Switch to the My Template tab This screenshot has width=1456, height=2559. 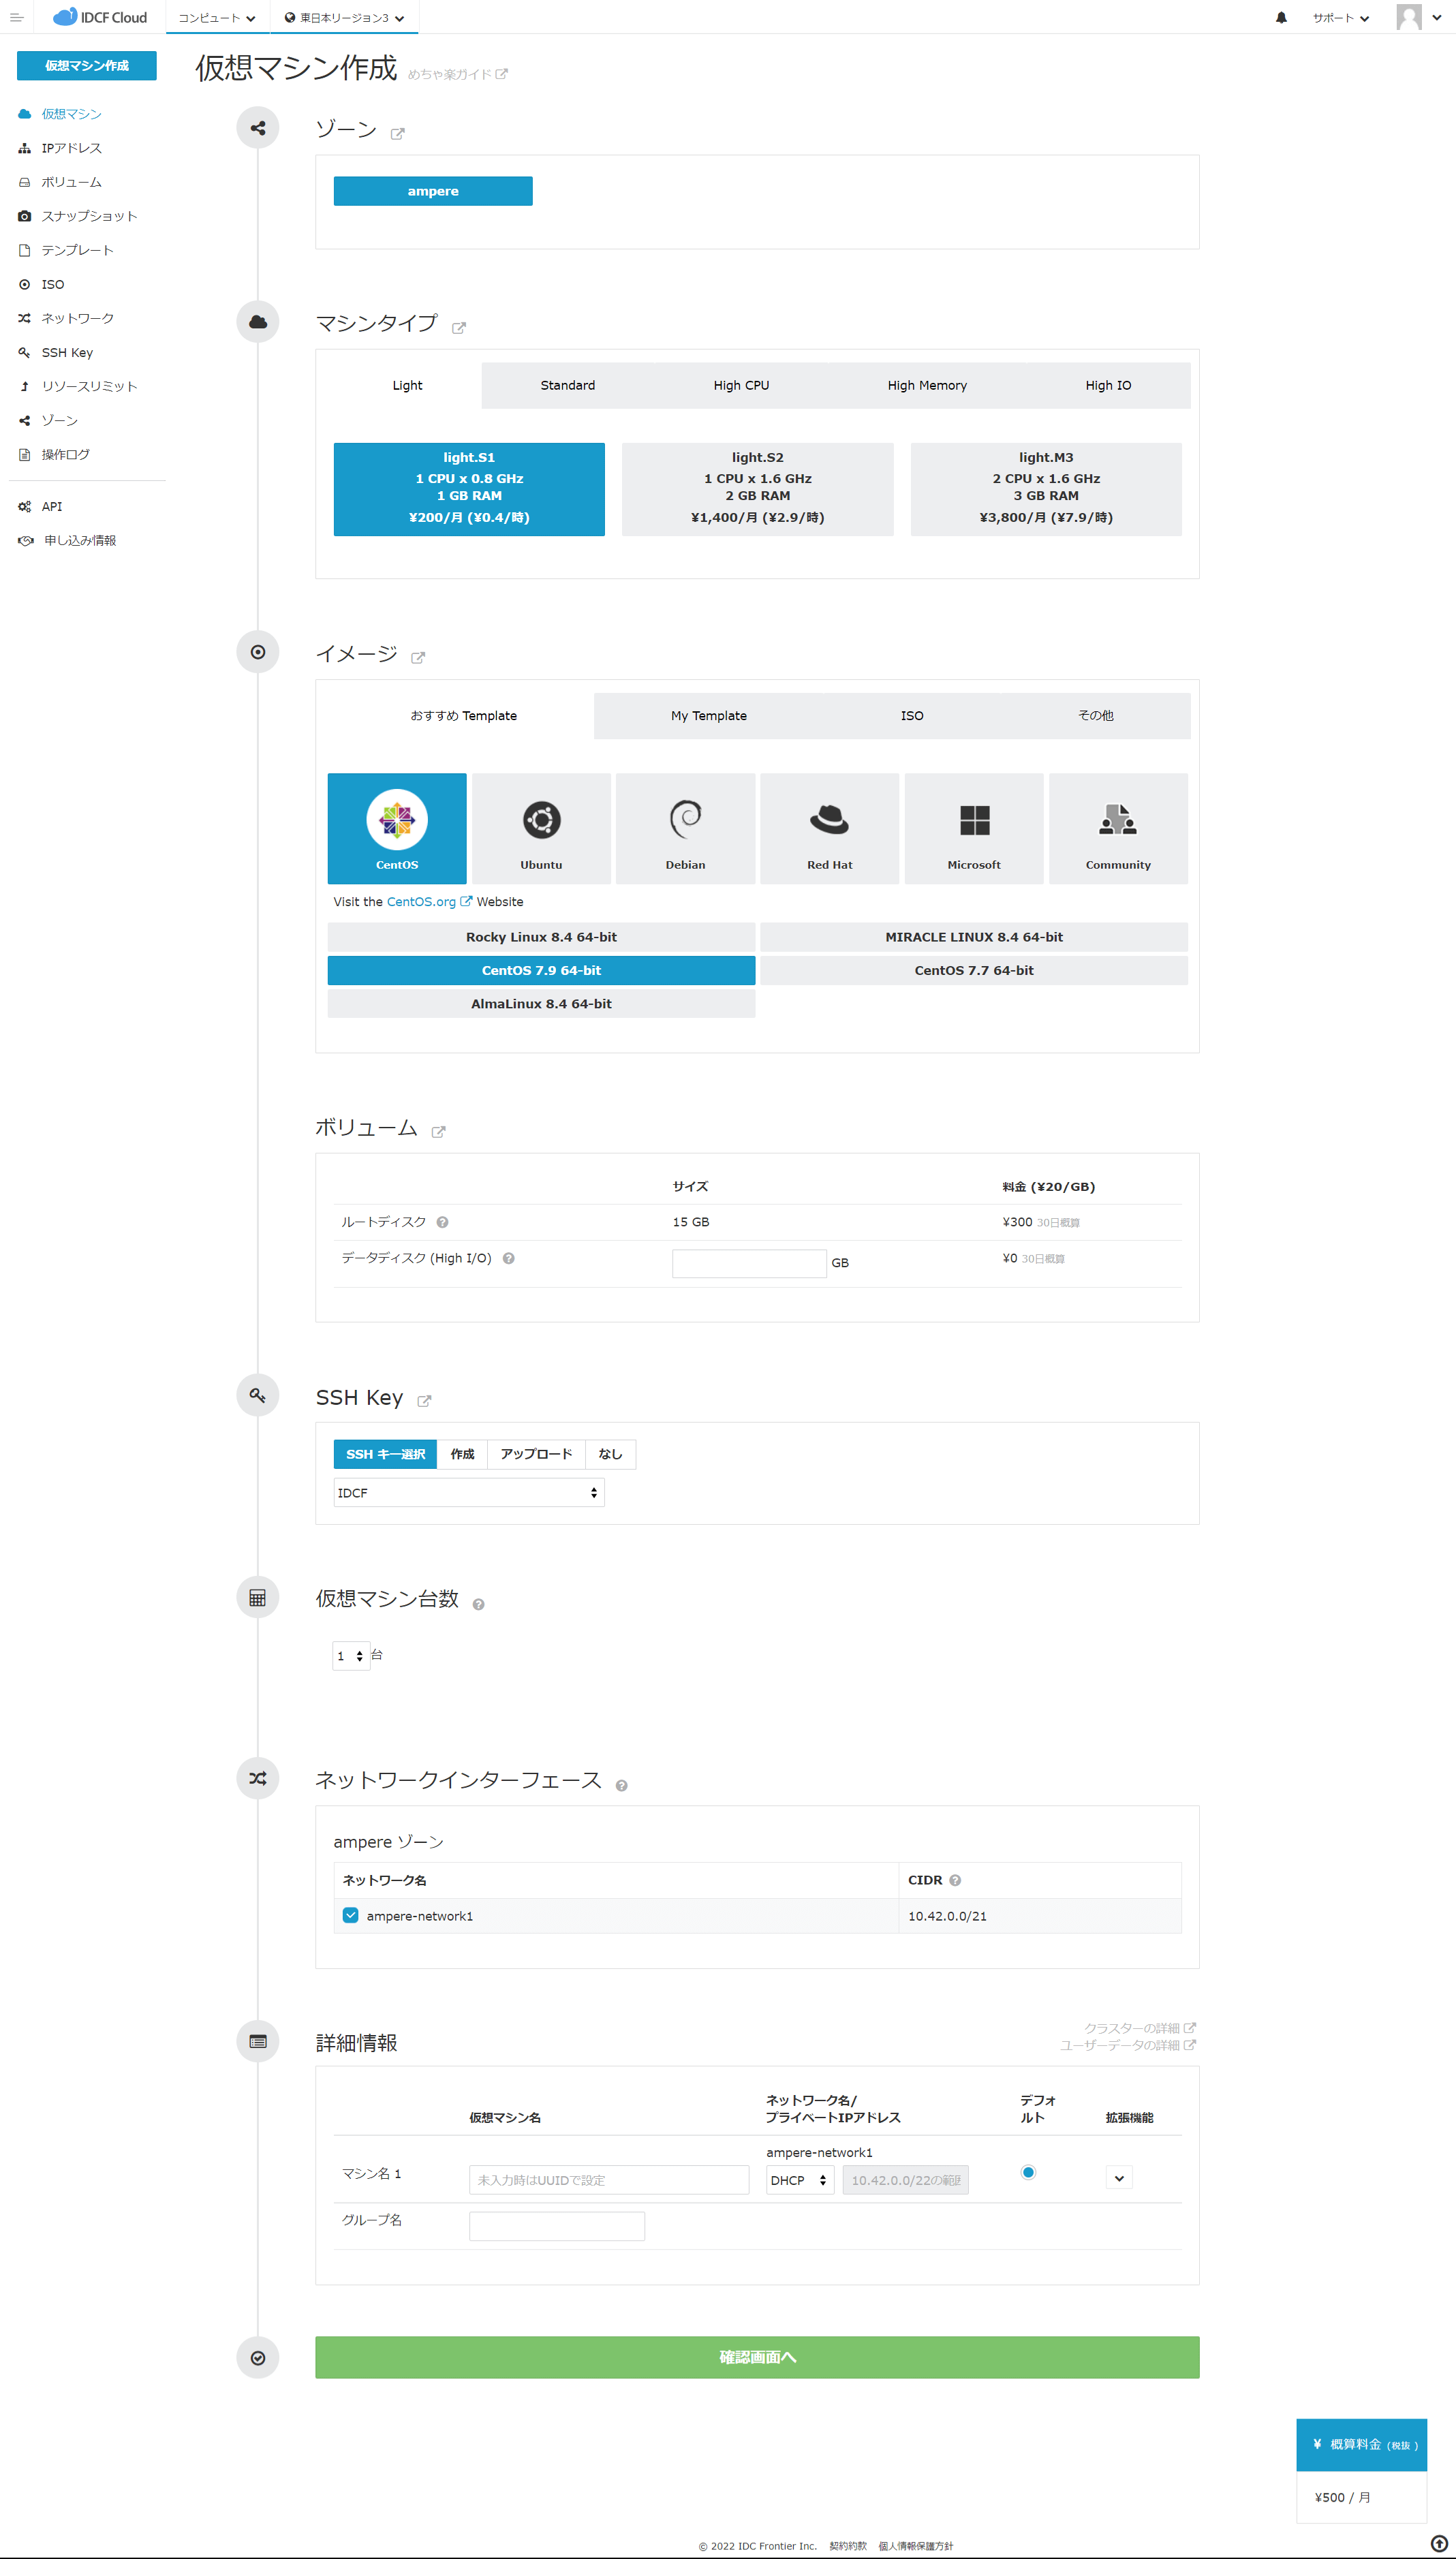tap(708, 716)
